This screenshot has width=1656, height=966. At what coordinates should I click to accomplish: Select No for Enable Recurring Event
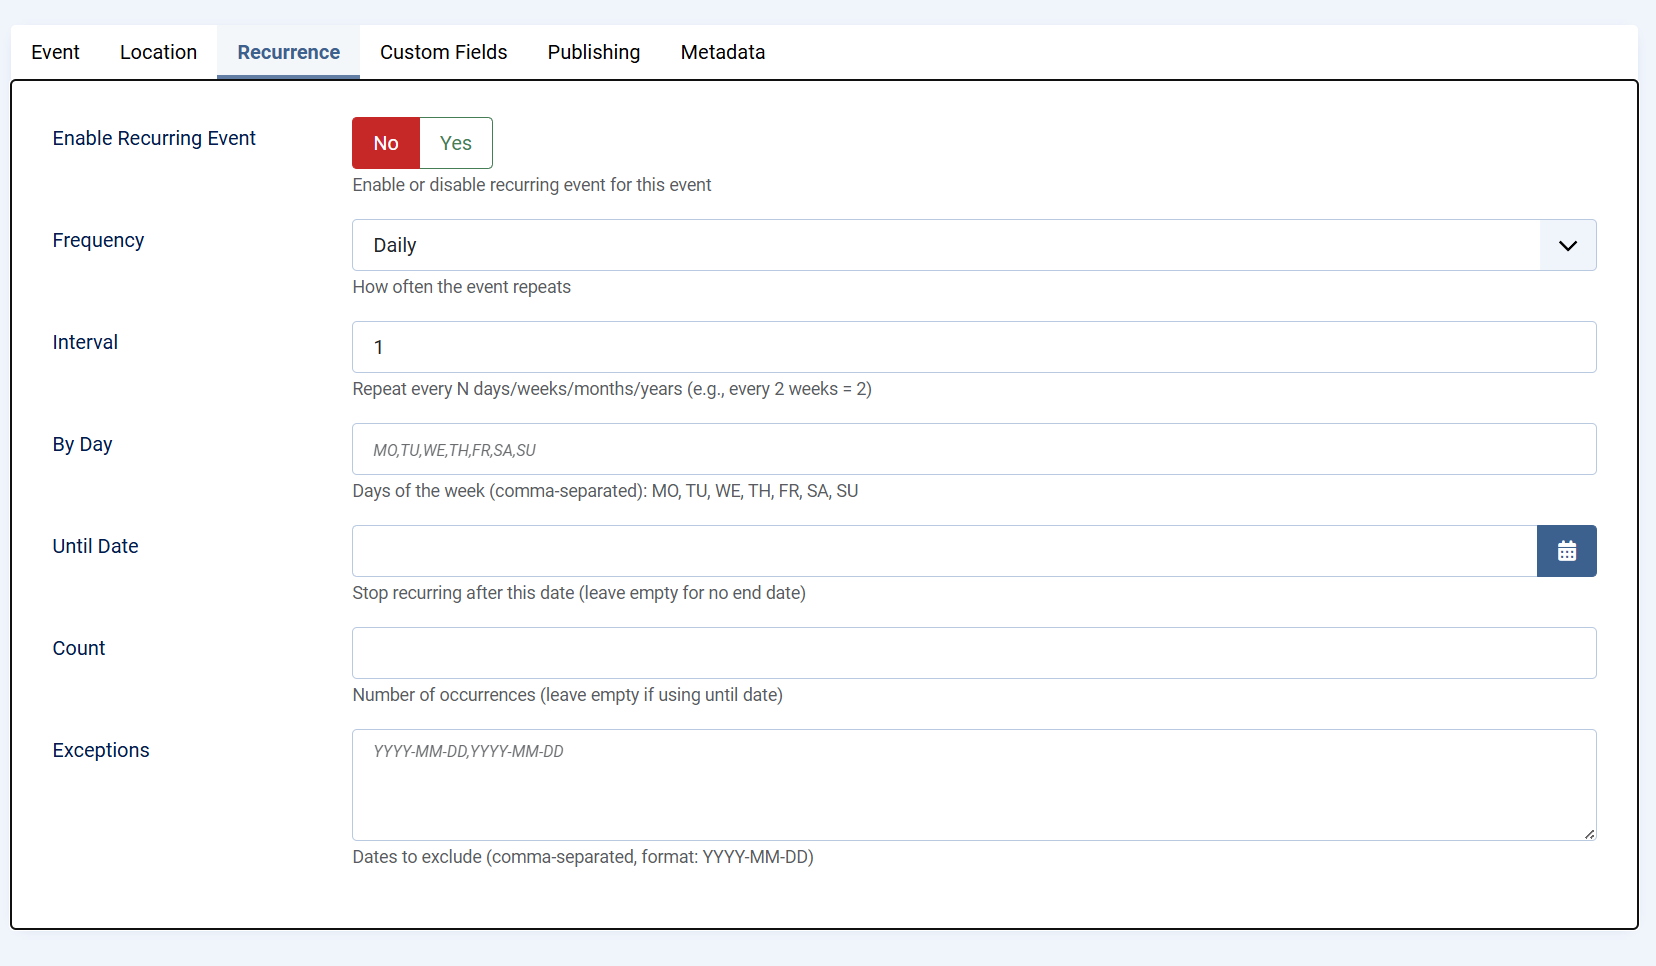[x=386, y=143]
